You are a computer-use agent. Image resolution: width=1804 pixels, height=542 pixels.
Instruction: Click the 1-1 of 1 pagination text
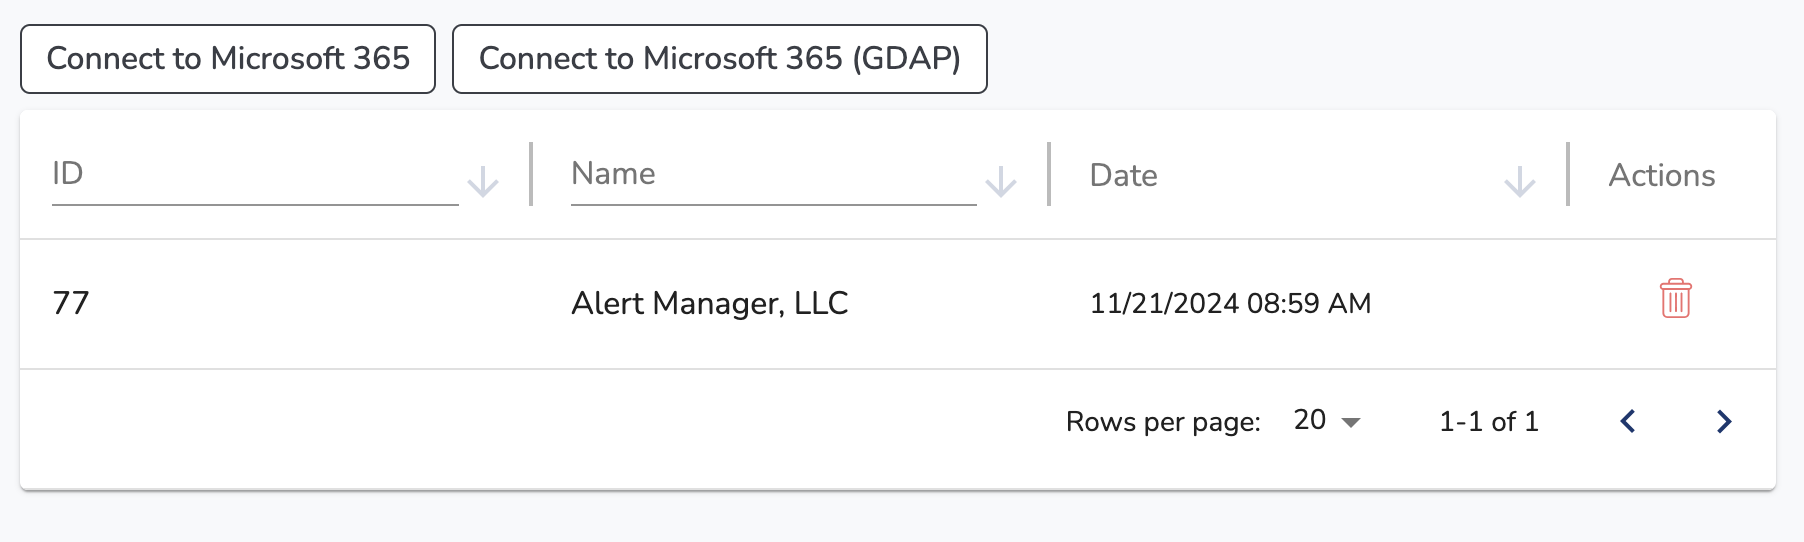1488,421
